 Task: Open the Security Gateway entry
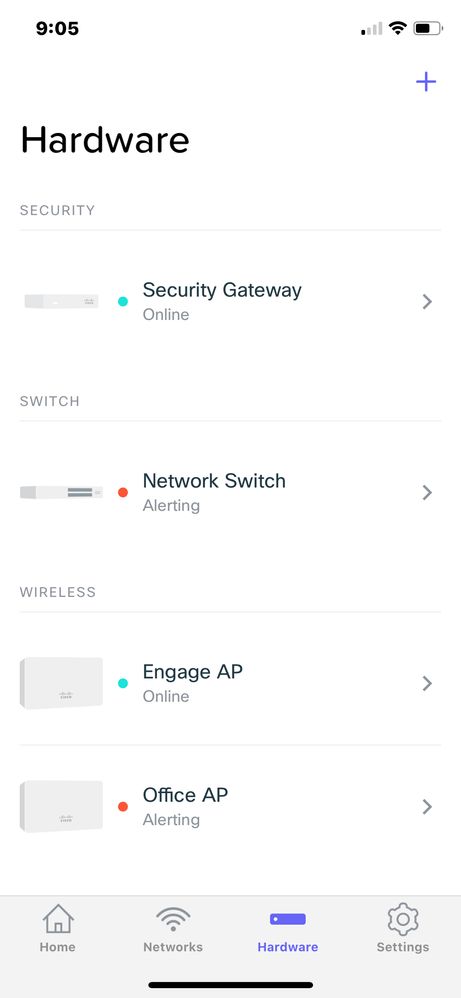click(x=230, y=301)
